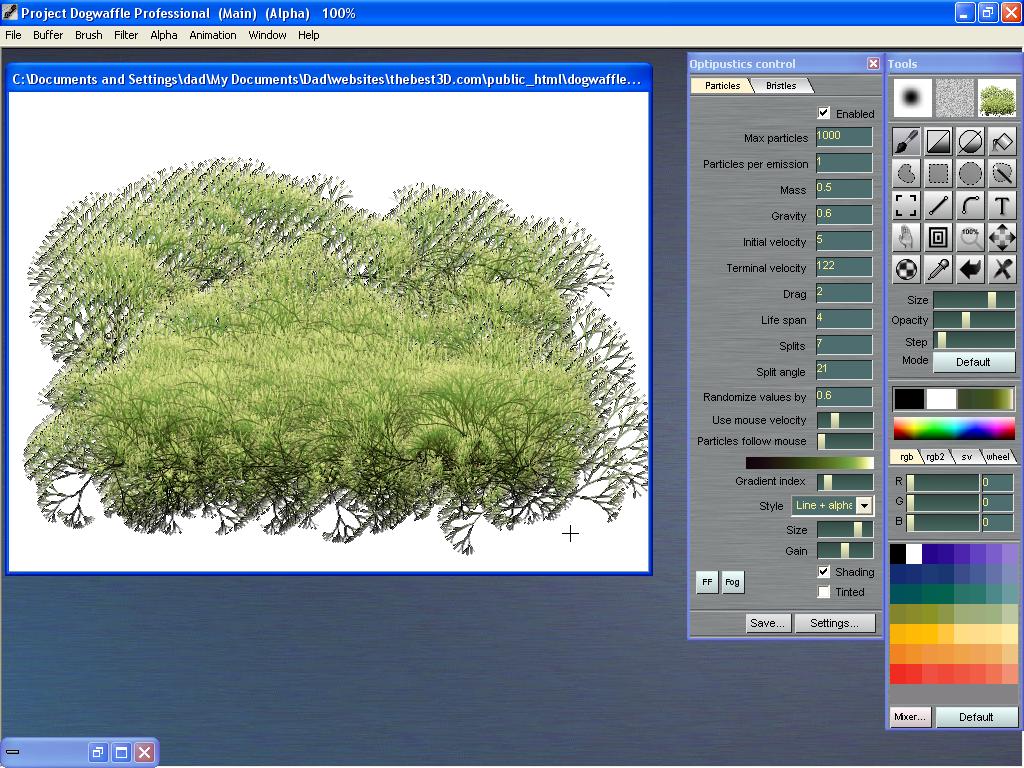Enable the Tinted checkbox
This screenshot has height=768, width=1024.
(824, 592)
